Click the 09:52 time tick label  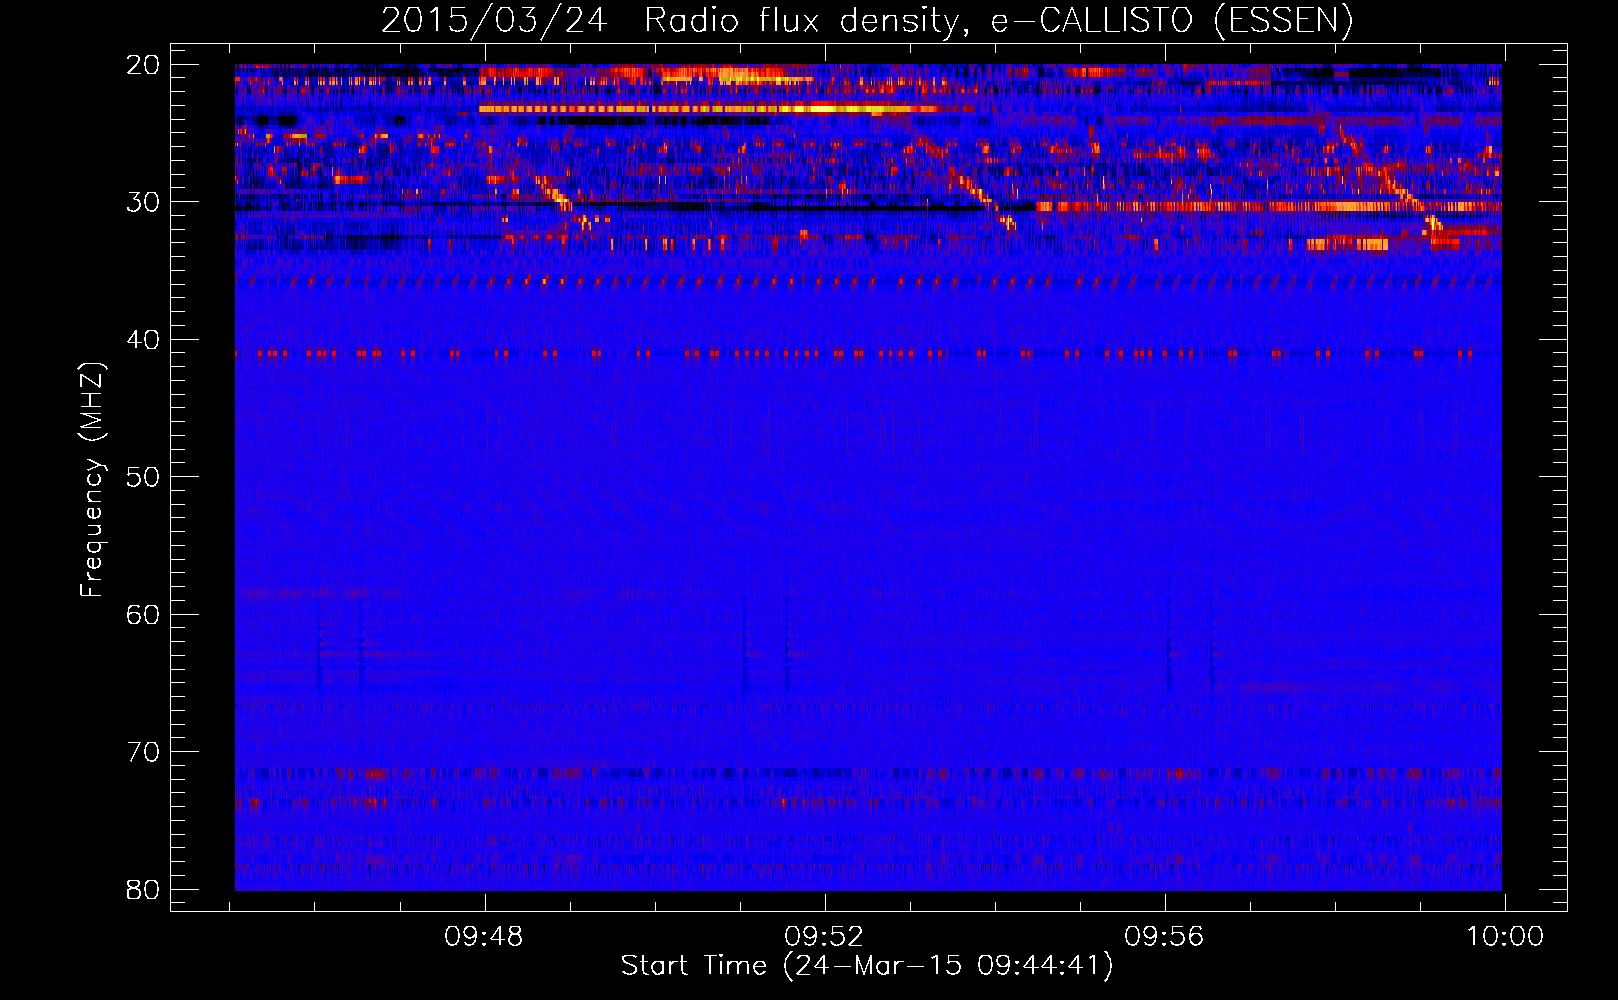824,937
